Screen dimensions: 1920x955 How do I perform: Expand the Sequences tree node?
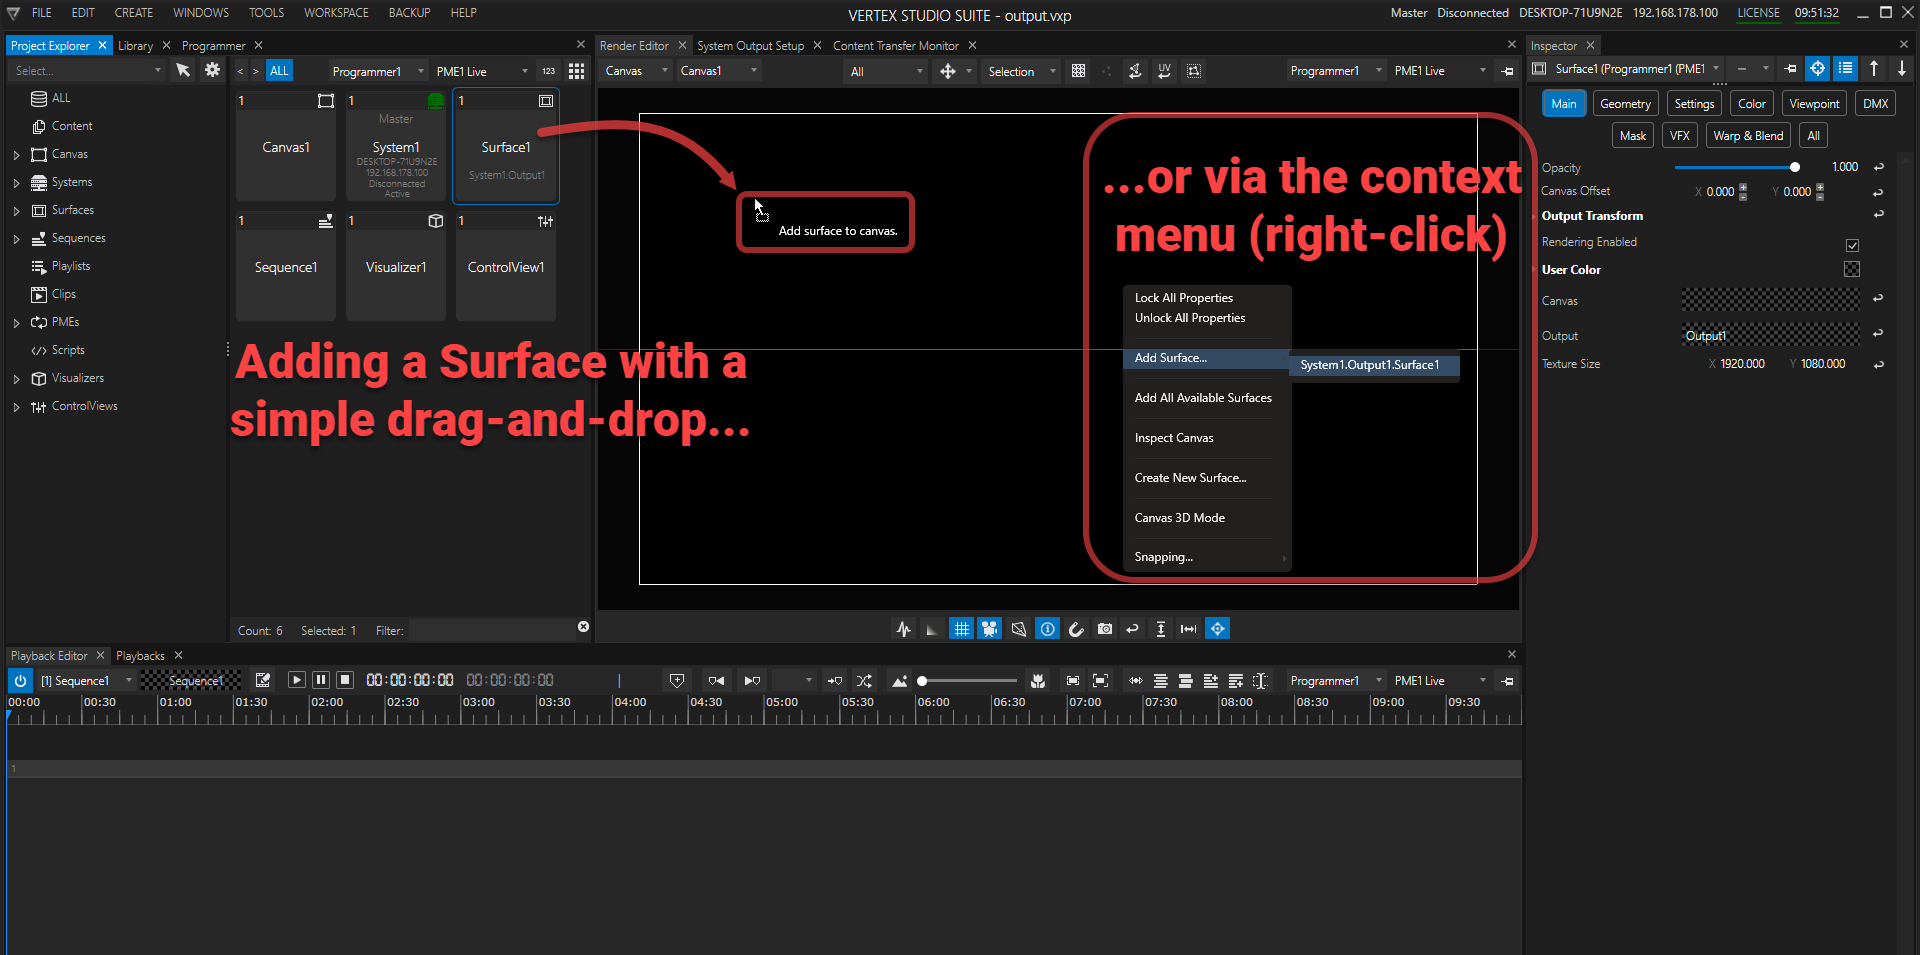point(16,239)
